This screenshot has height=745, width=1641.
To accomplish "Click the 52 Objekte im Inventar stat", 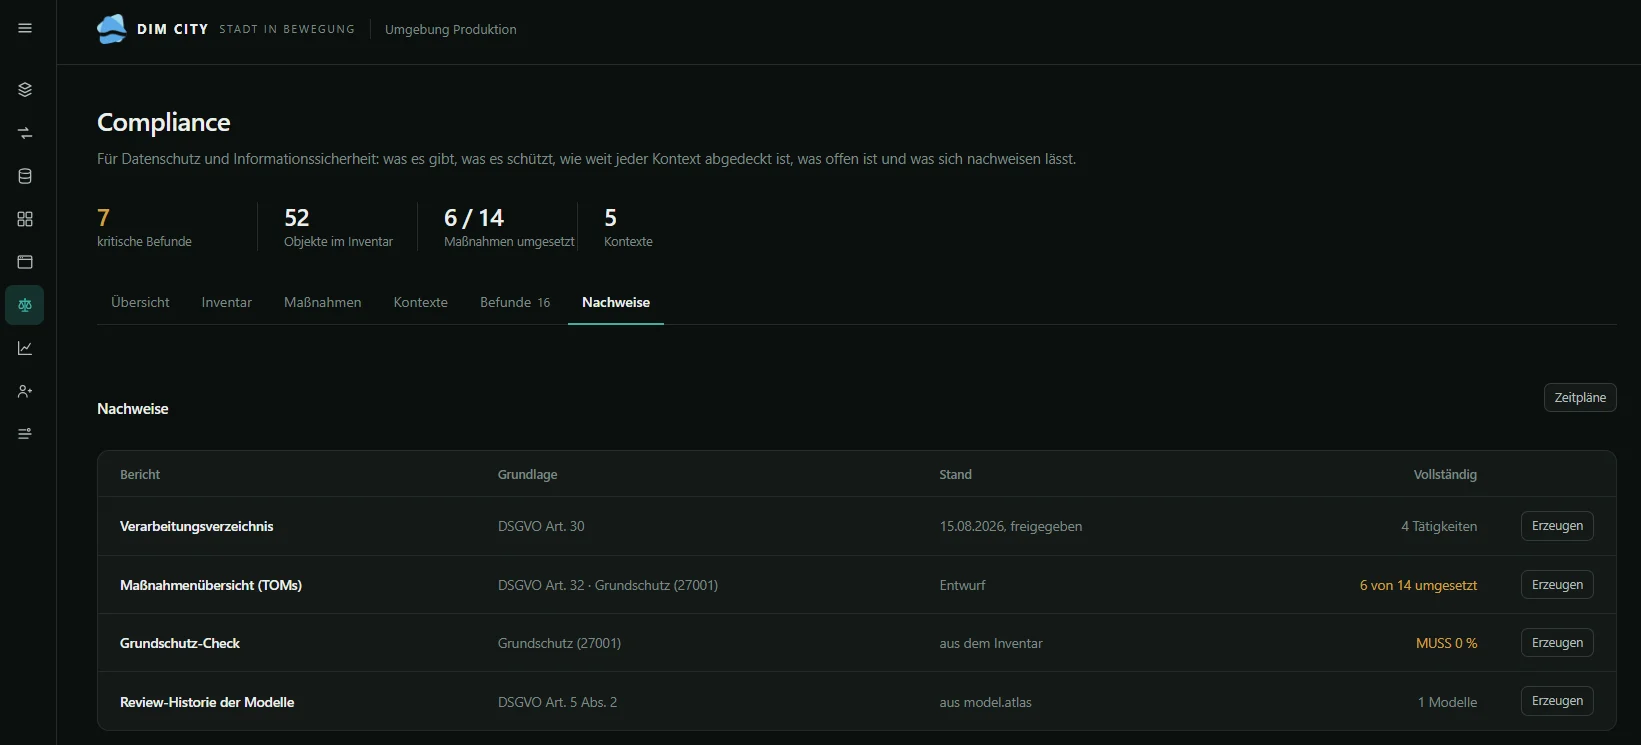I will pos(338,227).
